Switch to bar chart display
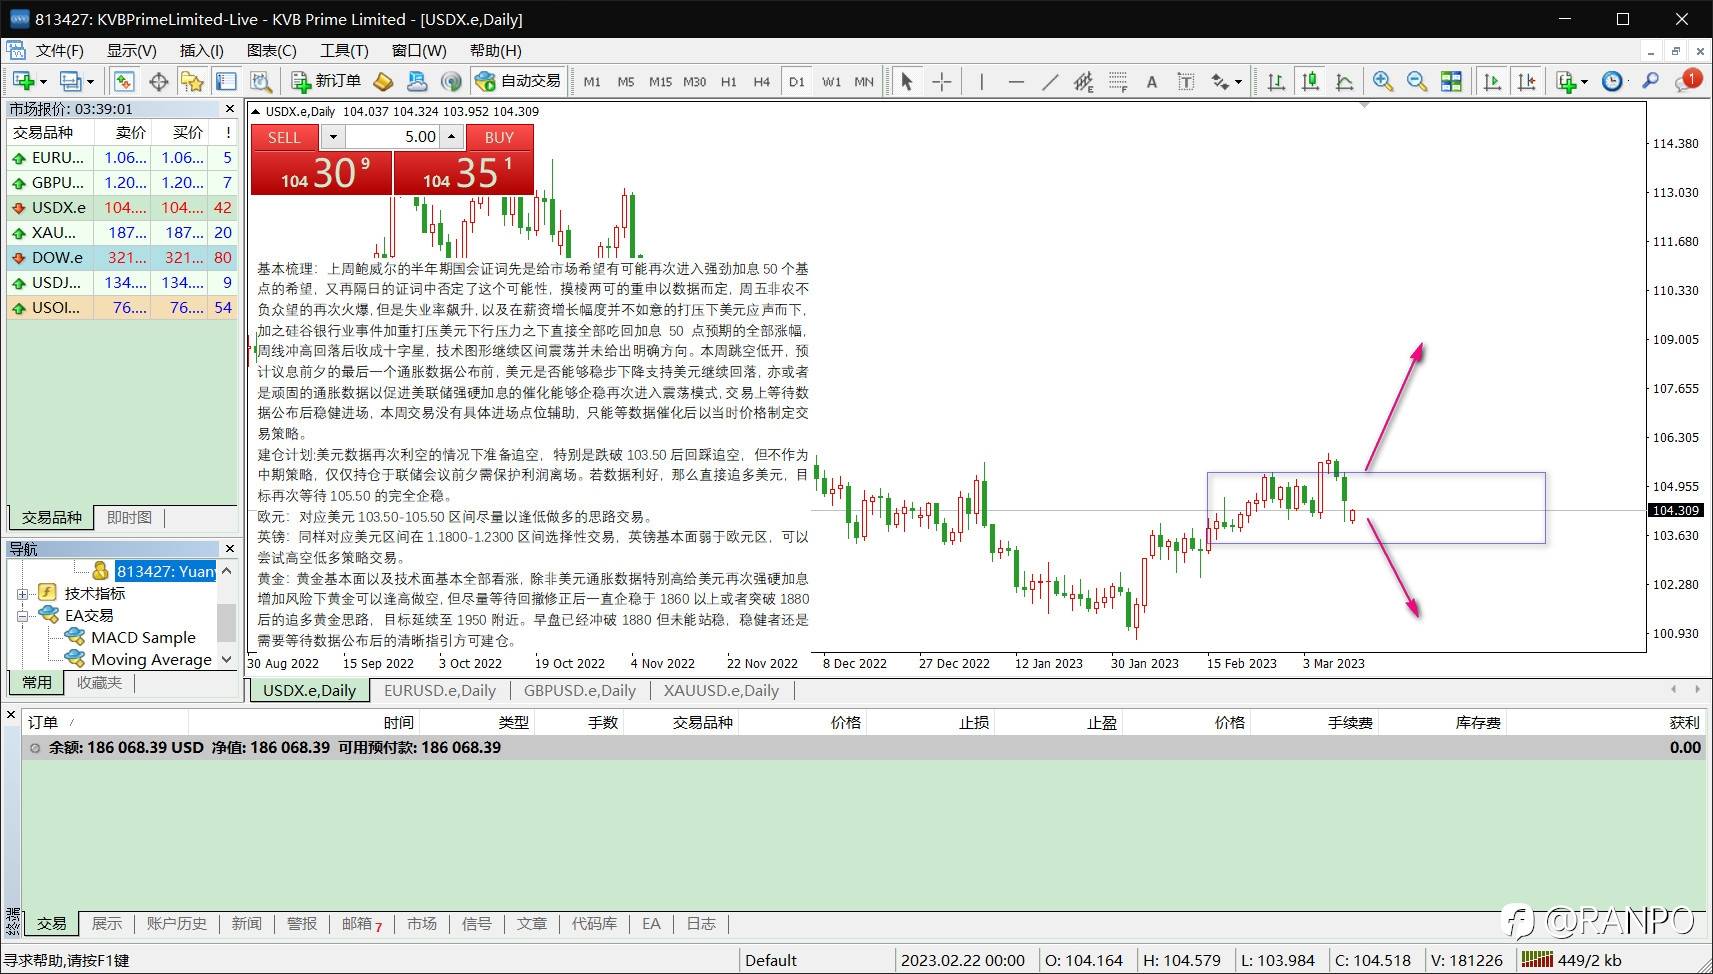Image resolution: width=1713 pixels, height=974 pixels. 1276,81
